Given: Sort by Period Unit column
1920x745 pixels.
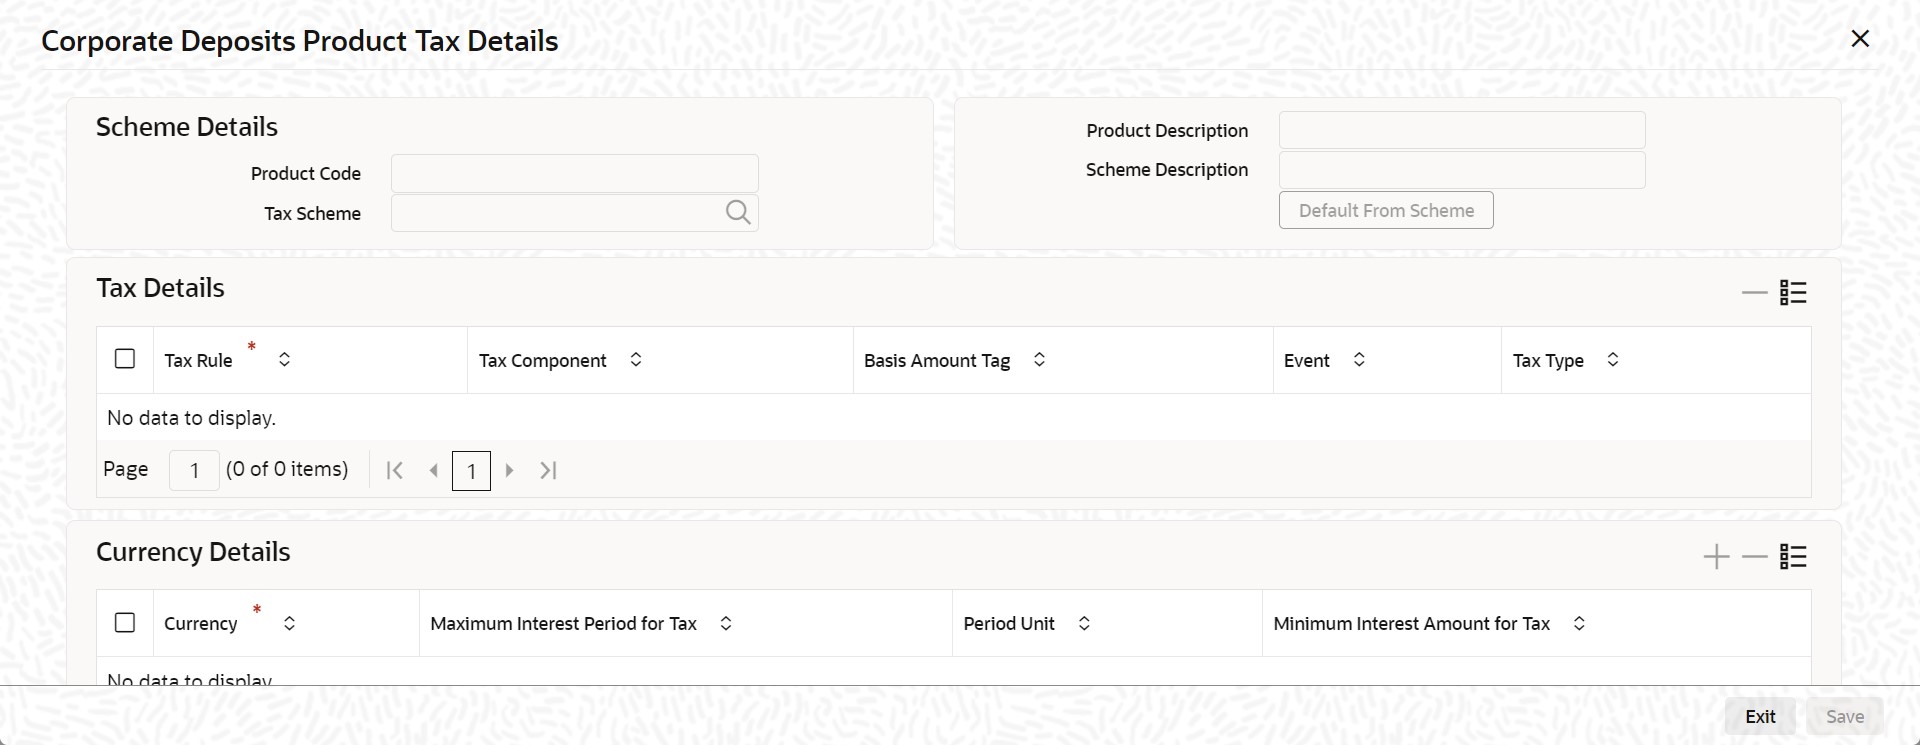Looking at the screenshot, I should (x=1084, y=623).
